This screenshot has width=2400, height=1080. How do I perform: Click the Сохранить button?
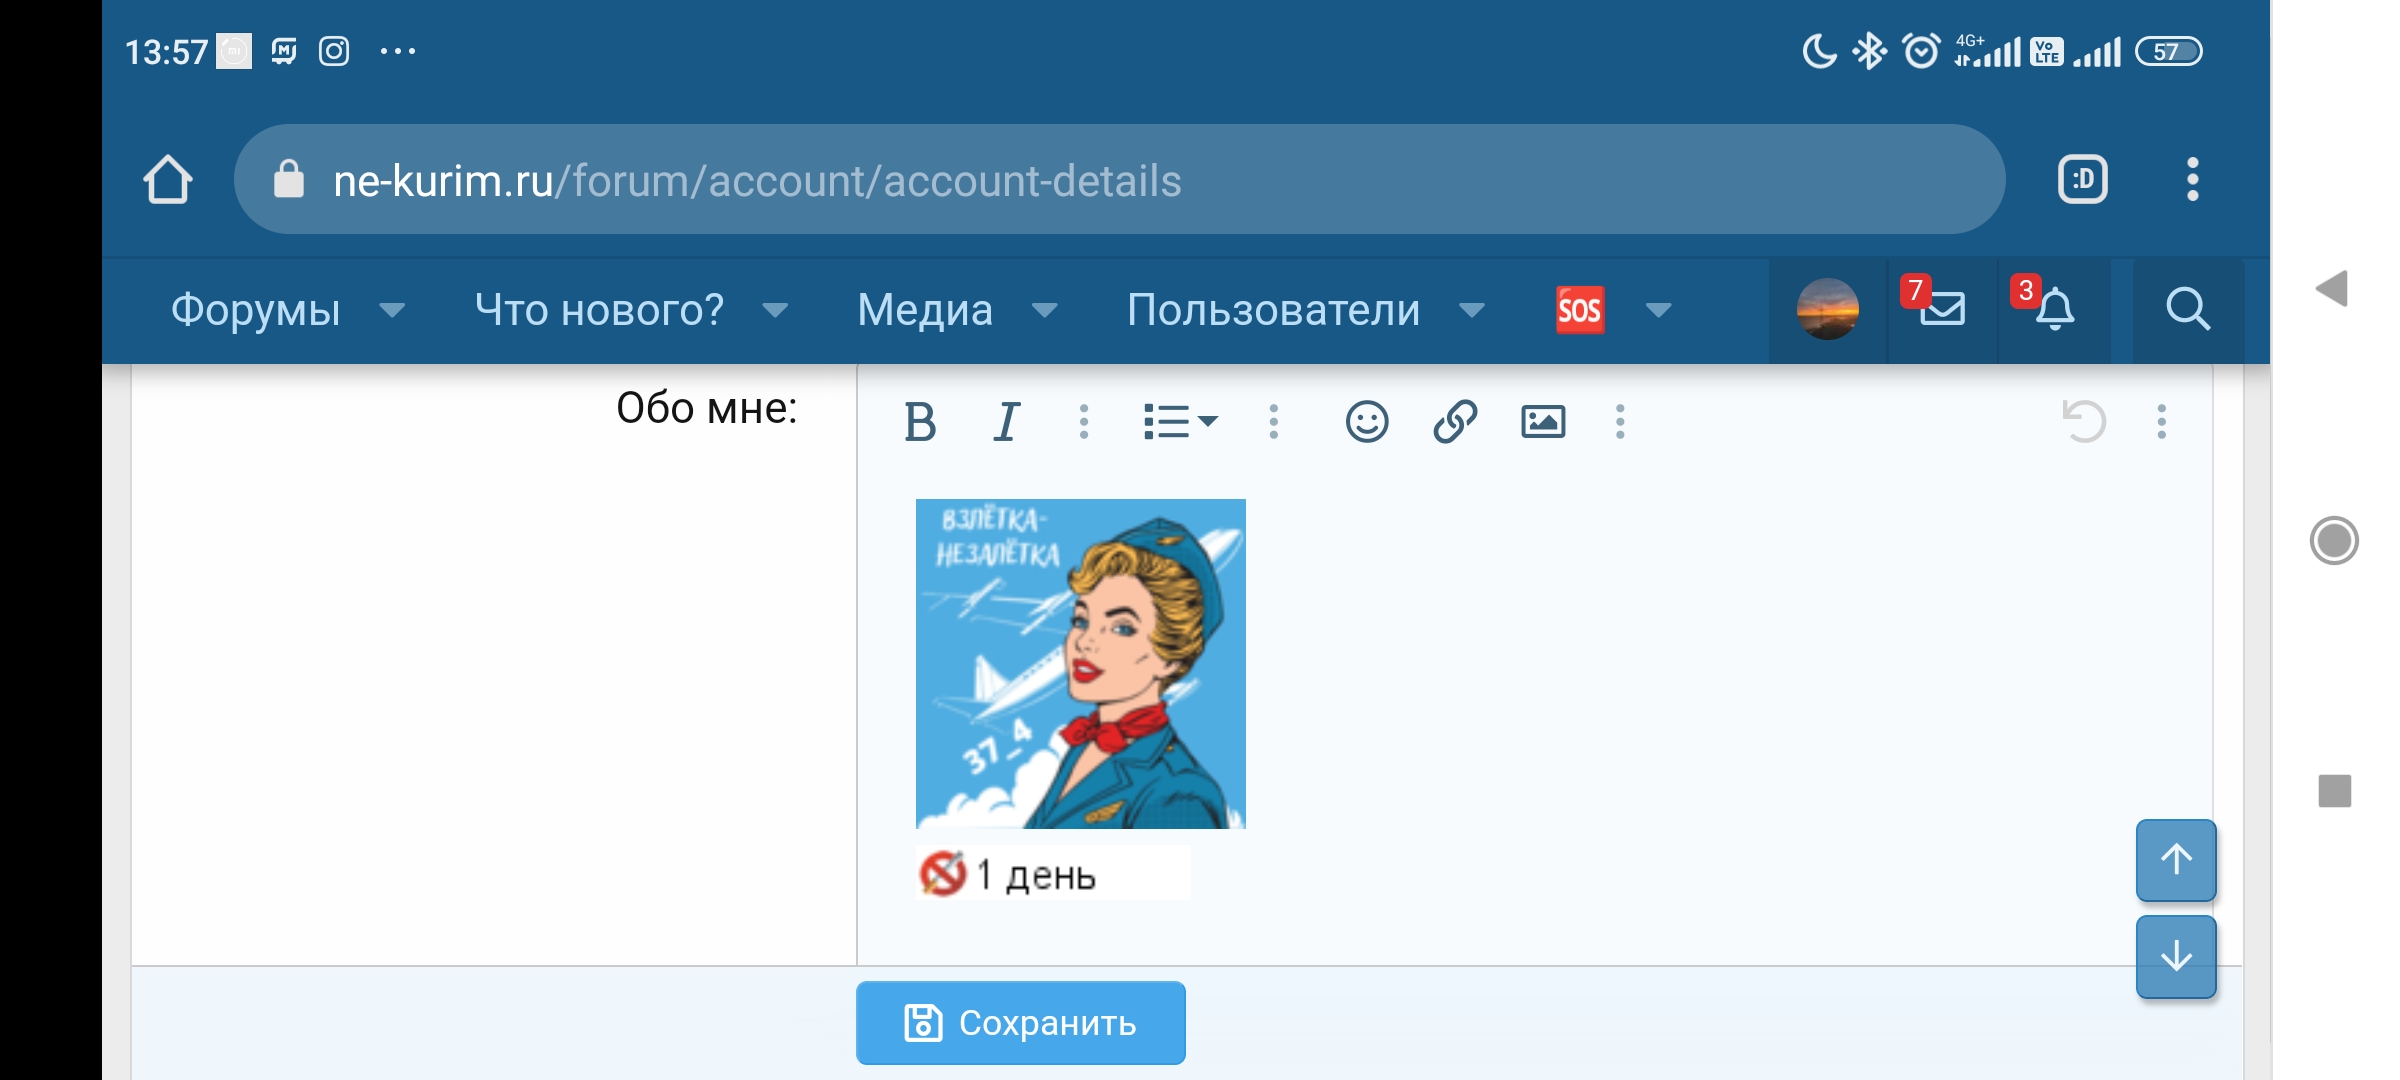tap(1020, 1023)
